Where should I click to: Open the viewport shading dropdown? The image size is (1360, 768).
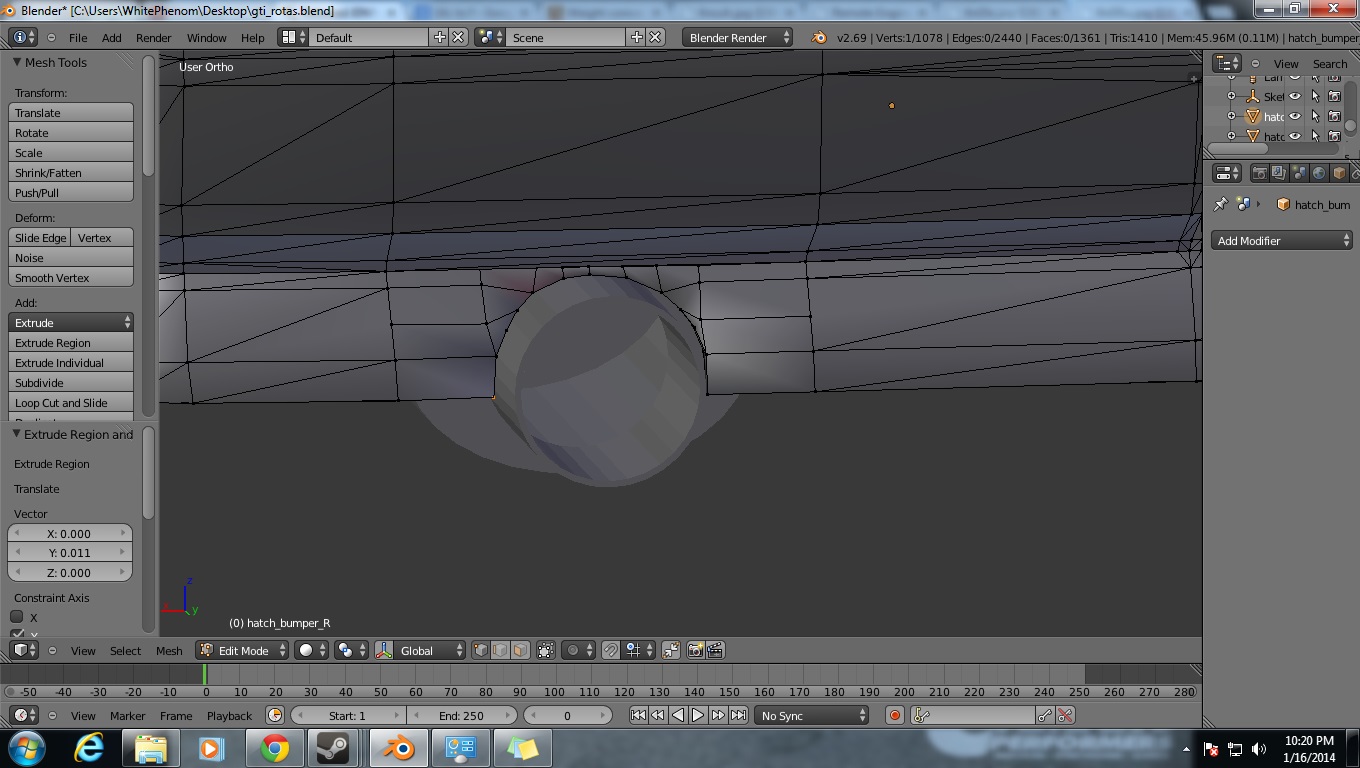313,651
